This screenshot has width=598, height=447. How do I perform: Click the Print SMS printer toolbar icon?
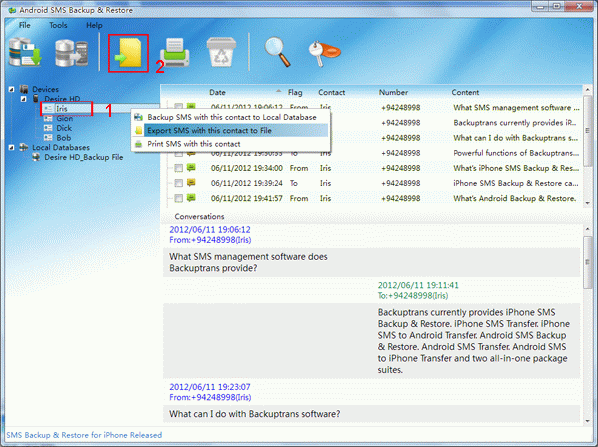click(175, 53)
